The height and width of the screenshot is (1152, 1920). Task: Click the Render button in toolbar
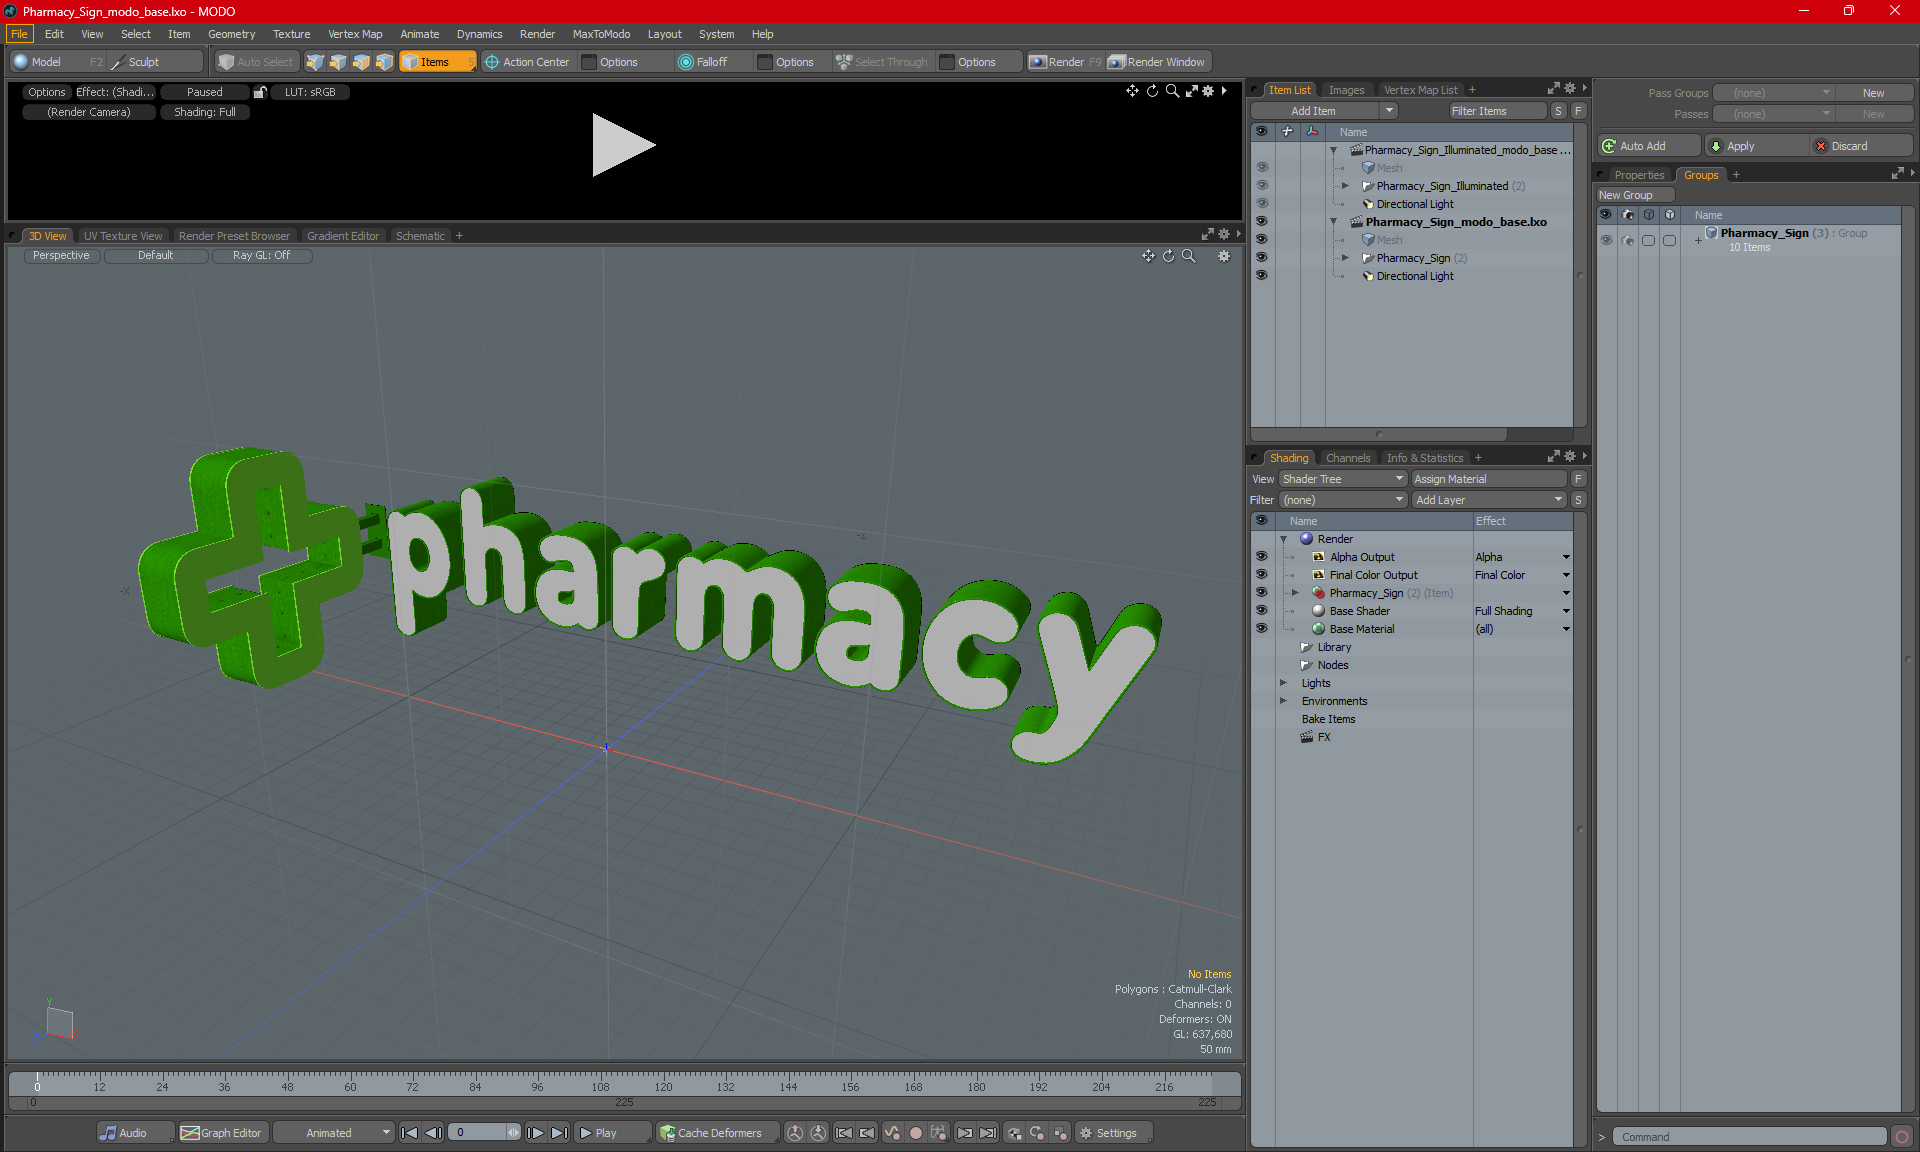[x=1067, y=62]
